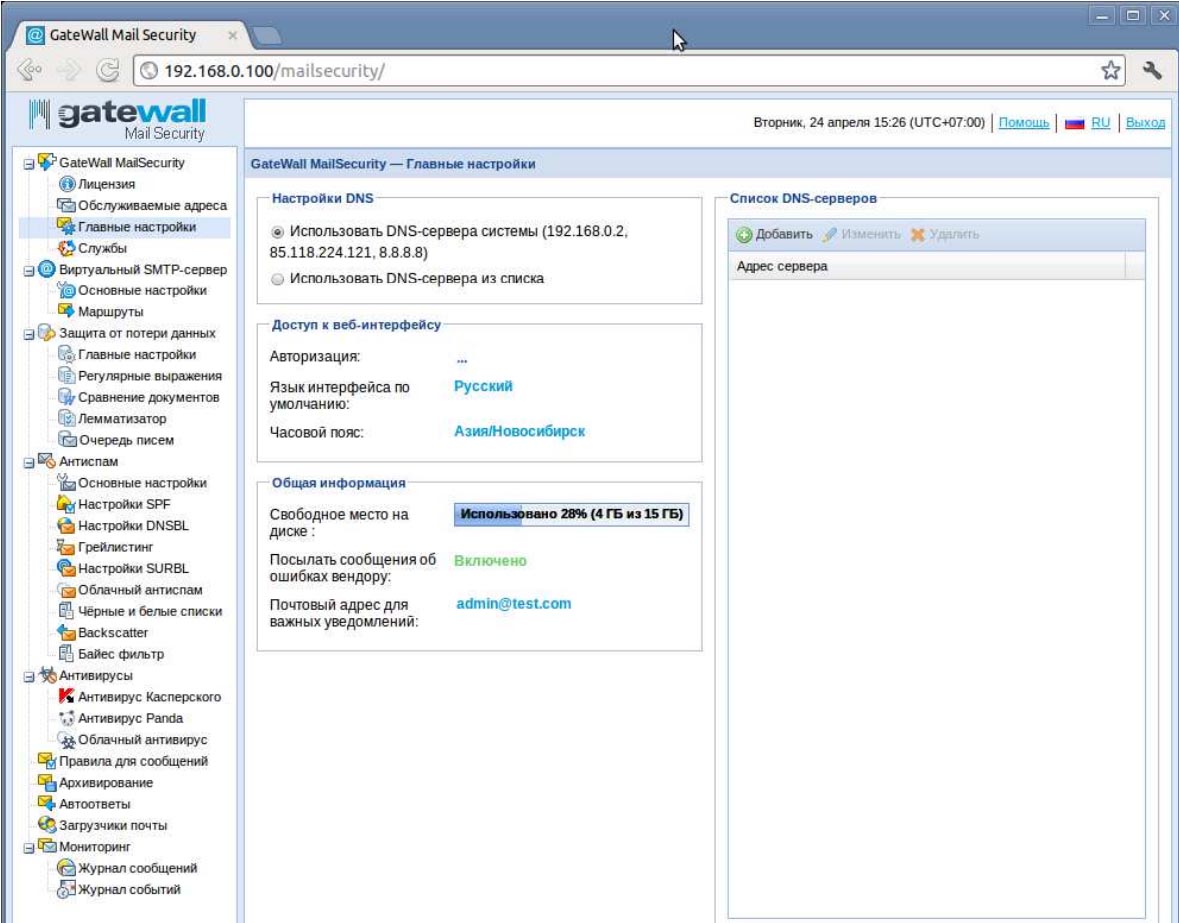Click the Антивирус Panda icon
Image resolution: width=1179 pixels, height=923 pixels.
(66, 718)
